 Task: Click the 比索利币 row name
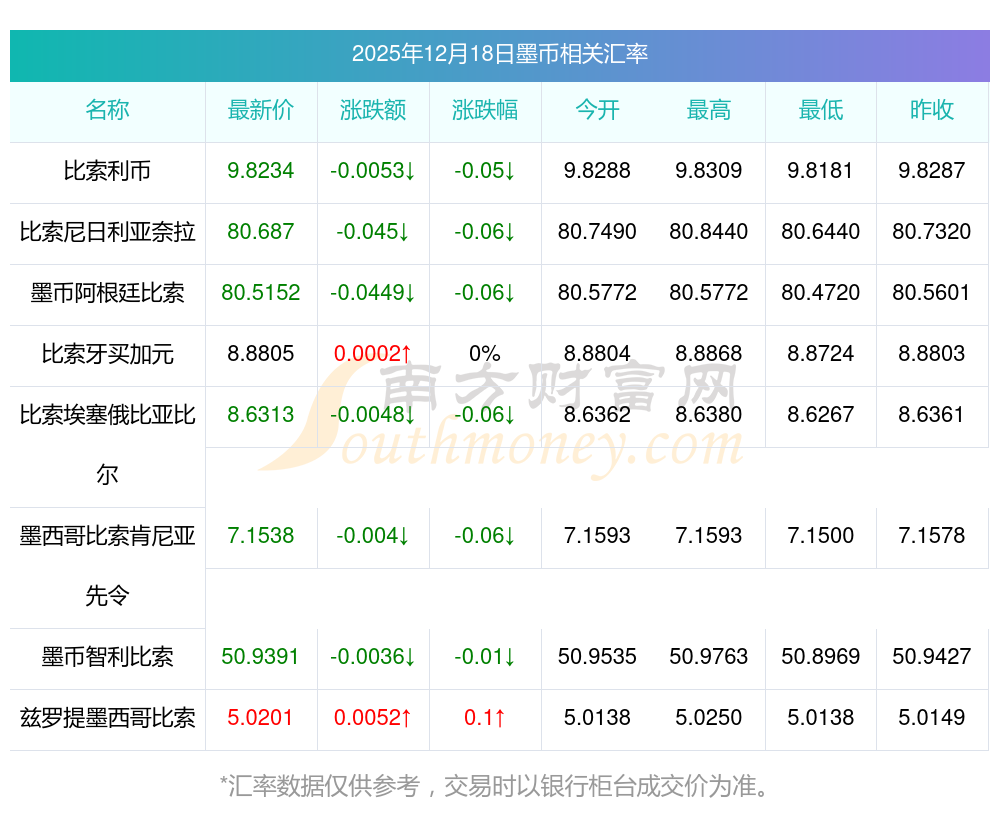[x=107, y=171]
